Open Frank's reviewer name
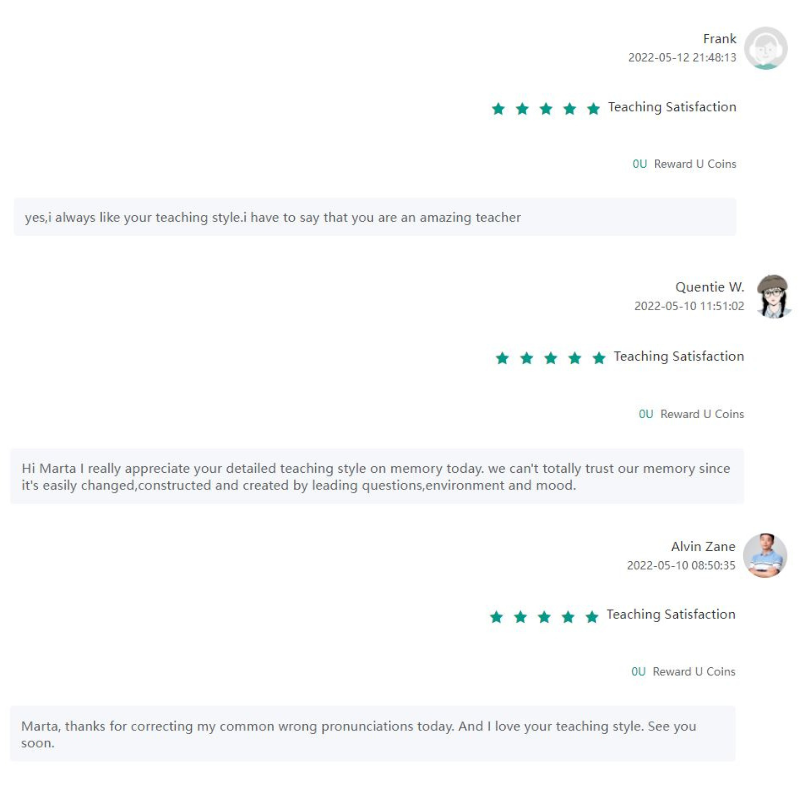The height and width of the screenshot is (800, 800). point(720,38)
